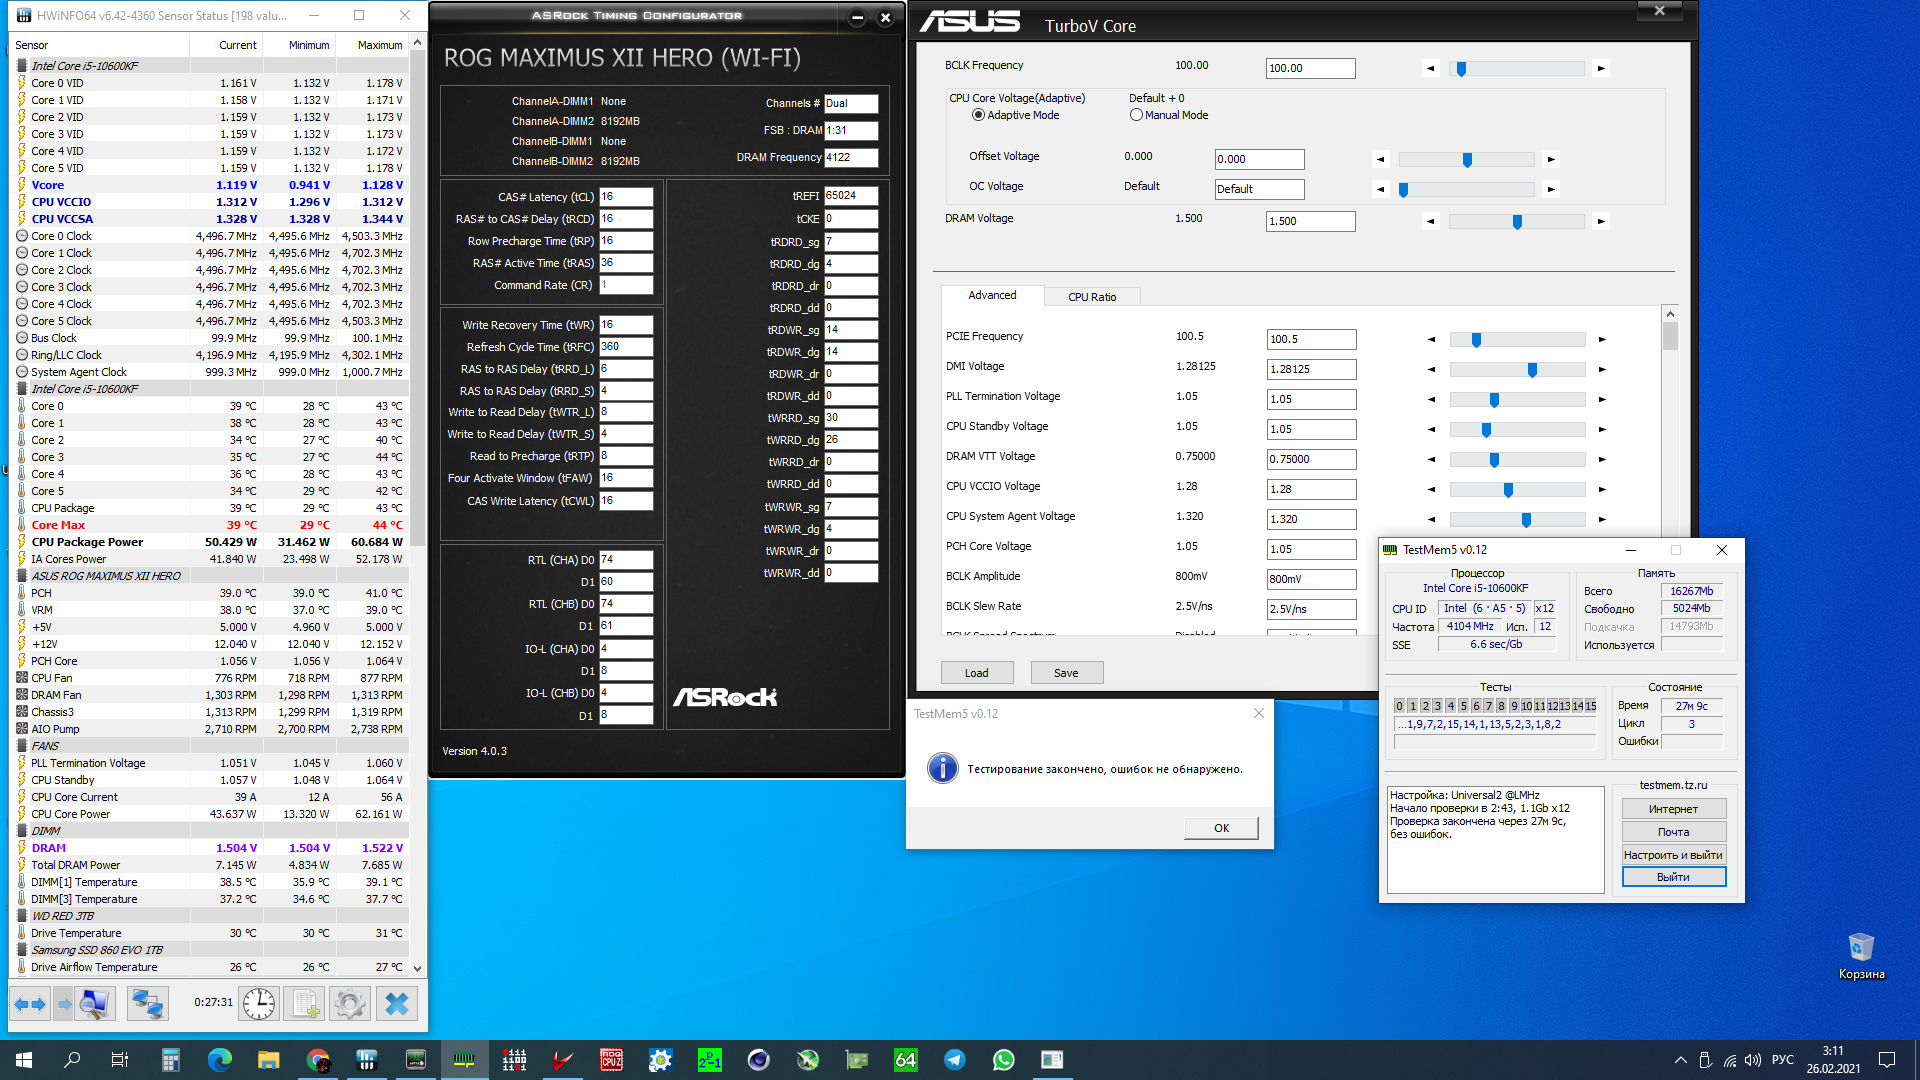Viewport: 1920px width, 1080px height.
Task: Click the BCLK Frequency slider handle
Action: pos(1461,69)
